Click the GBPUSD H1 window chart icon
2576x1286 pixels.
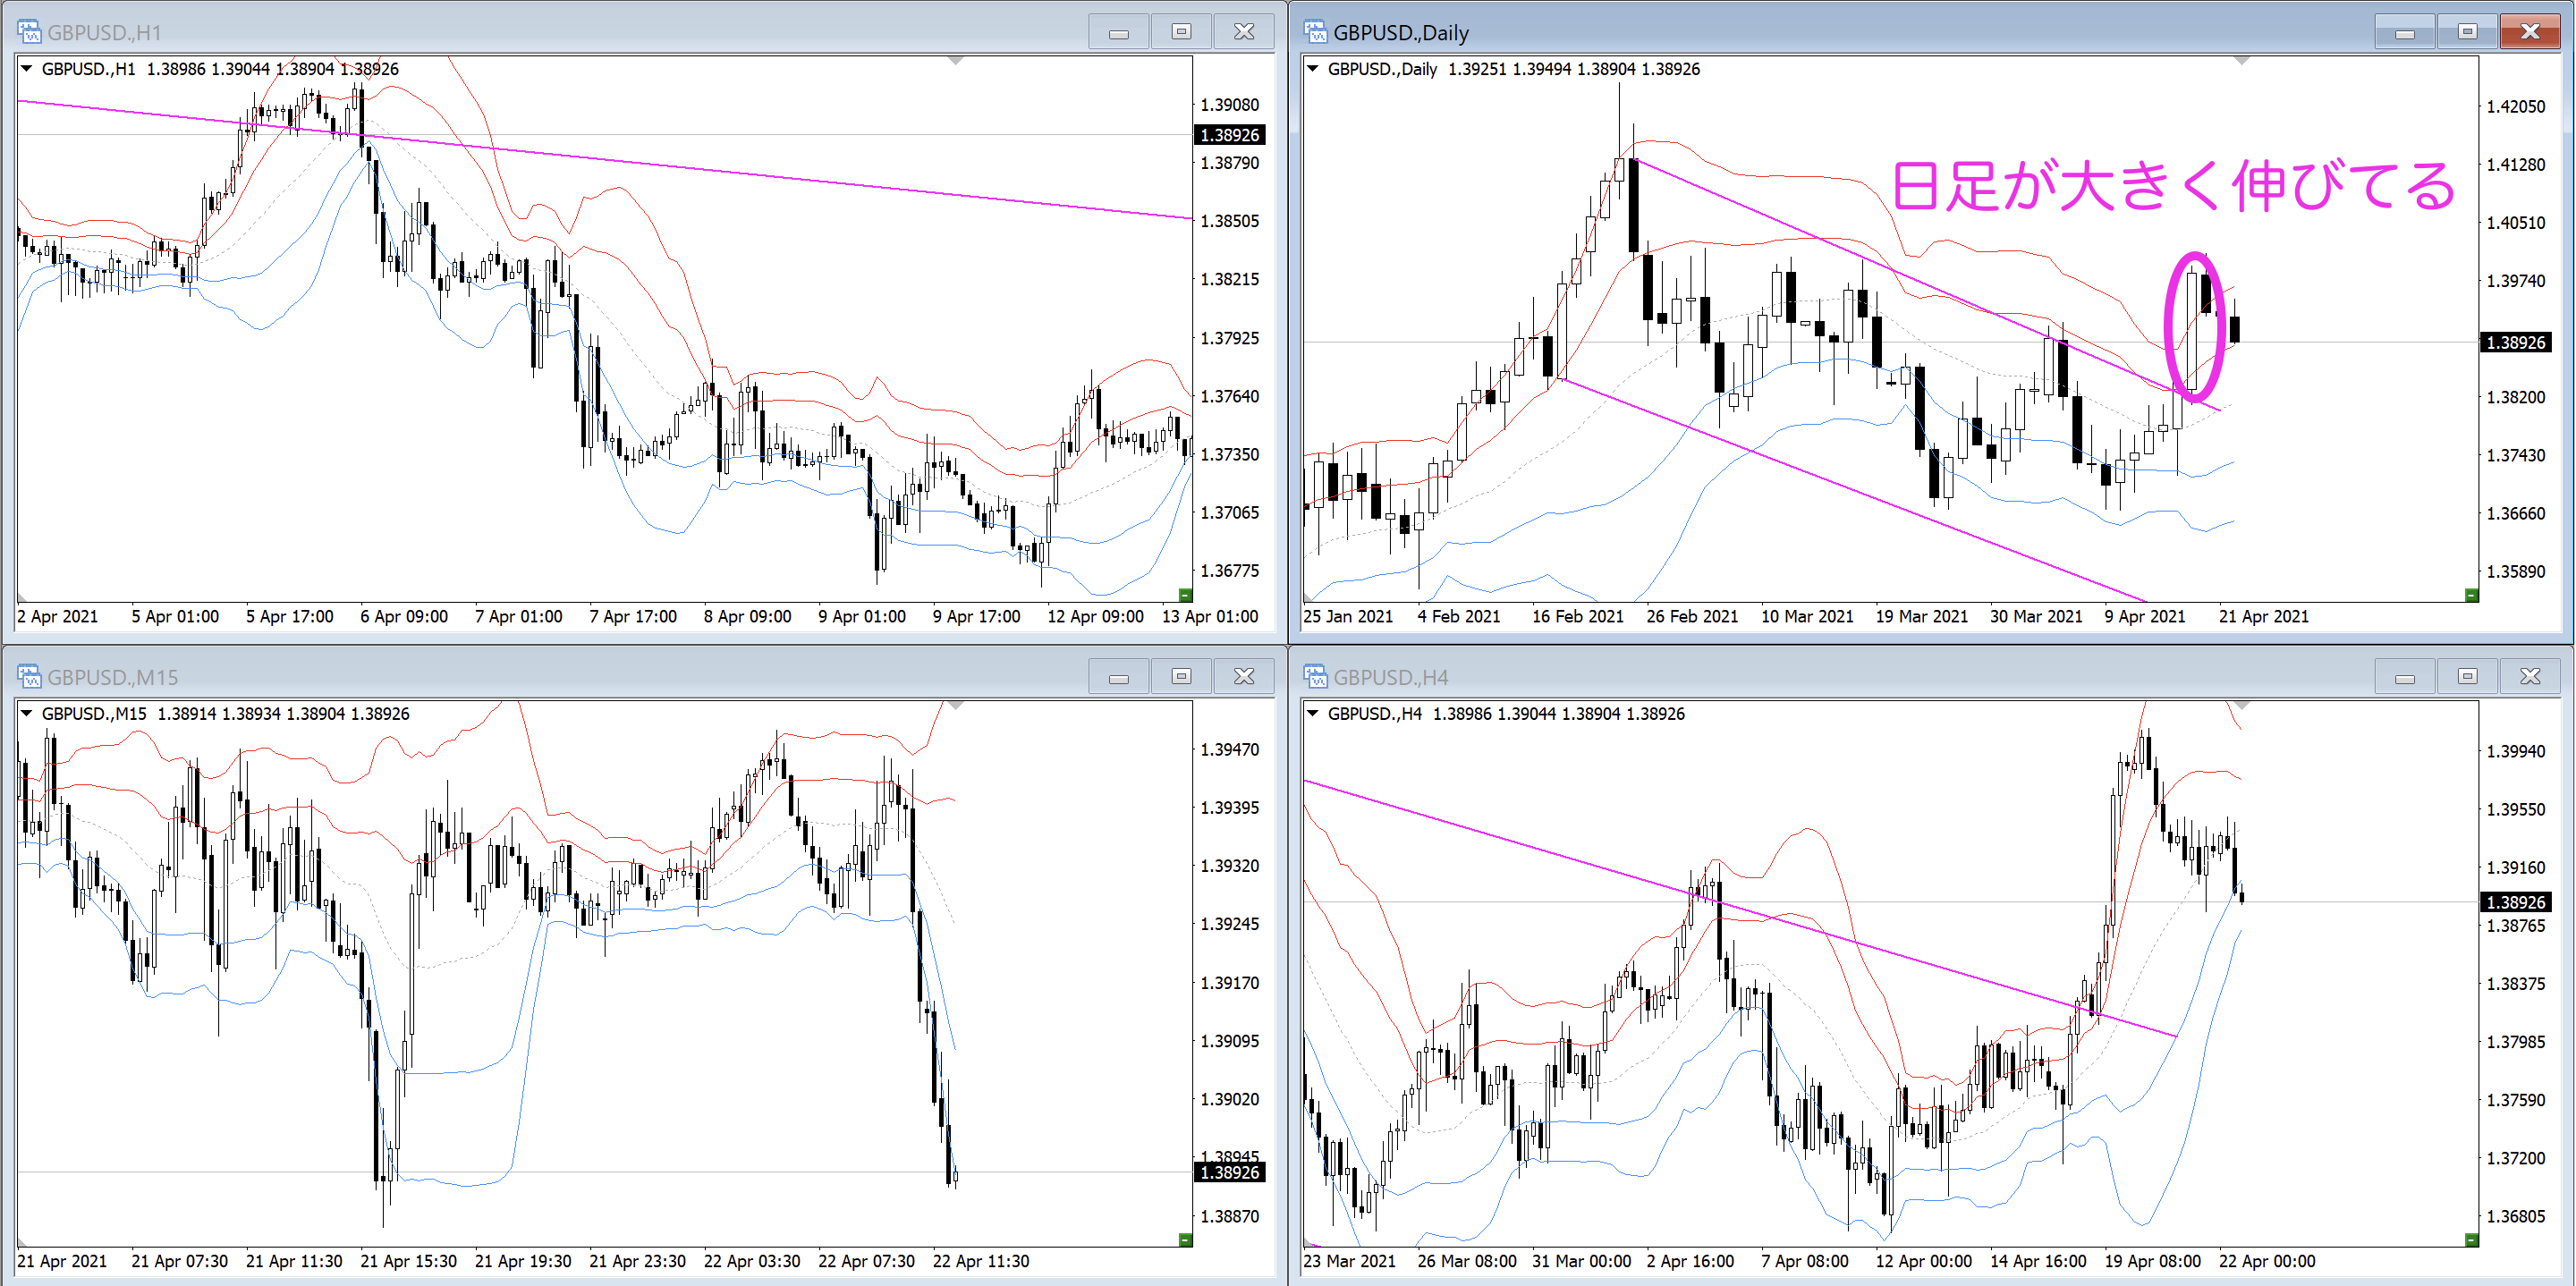coord(29,32)
